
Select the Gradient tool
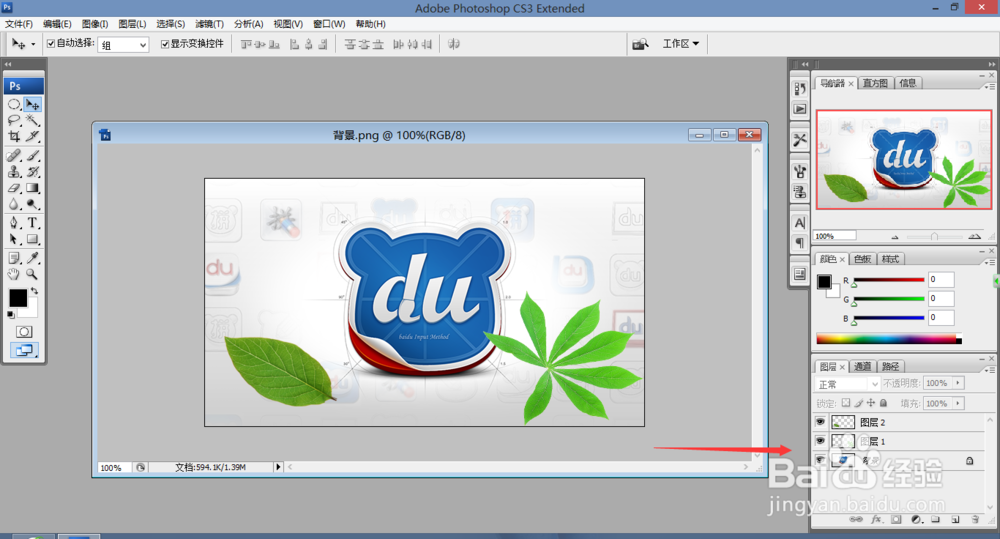coord(33,188)
